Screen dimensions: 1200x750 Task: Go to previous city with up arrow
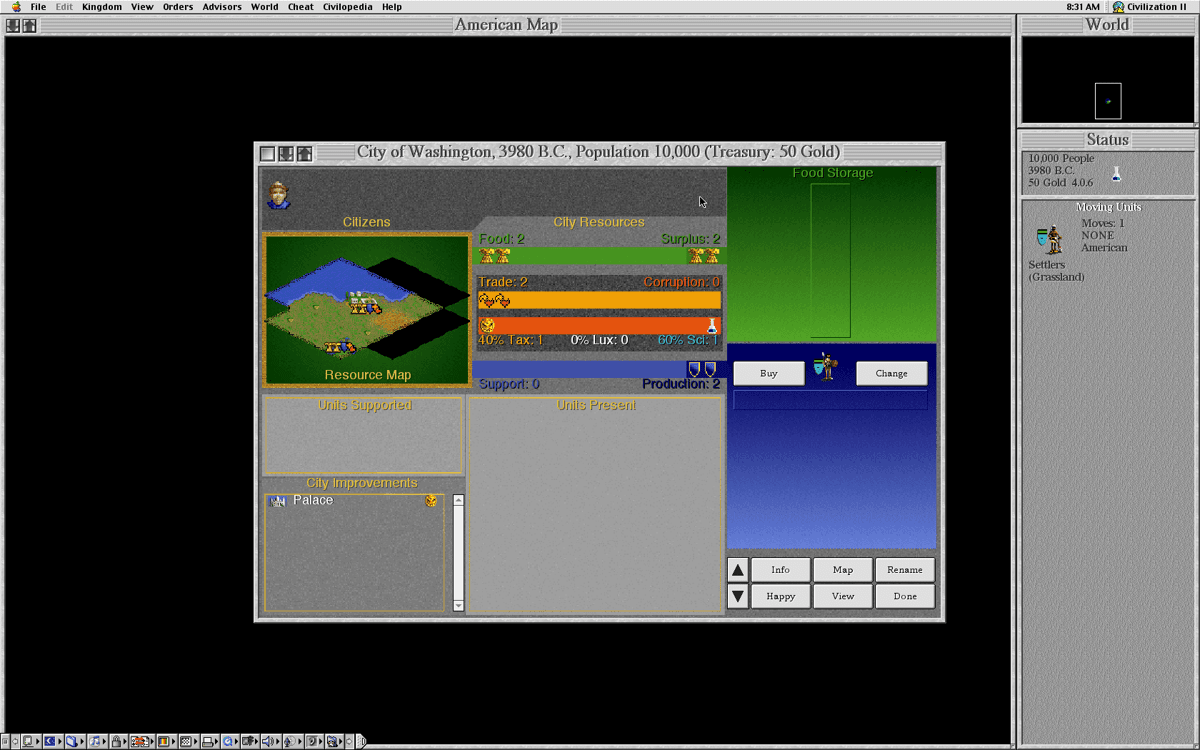(x=738, y=570)
